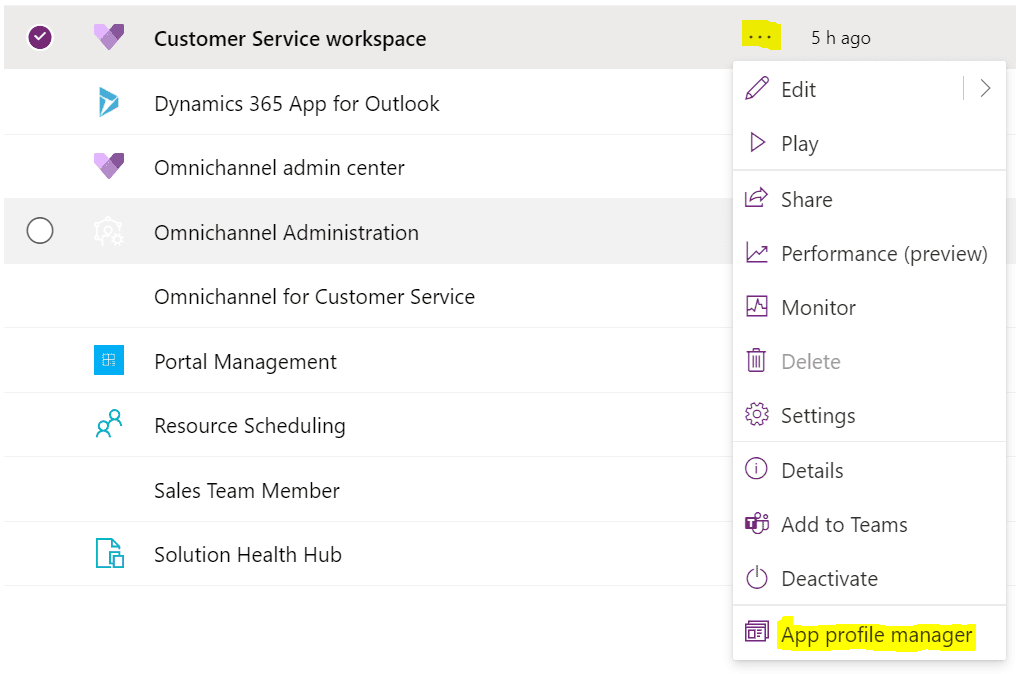Viewport: 1016px width, 674px height.
Task: Click the Customer Service workspace heart icon
Action: click(109, 37)
